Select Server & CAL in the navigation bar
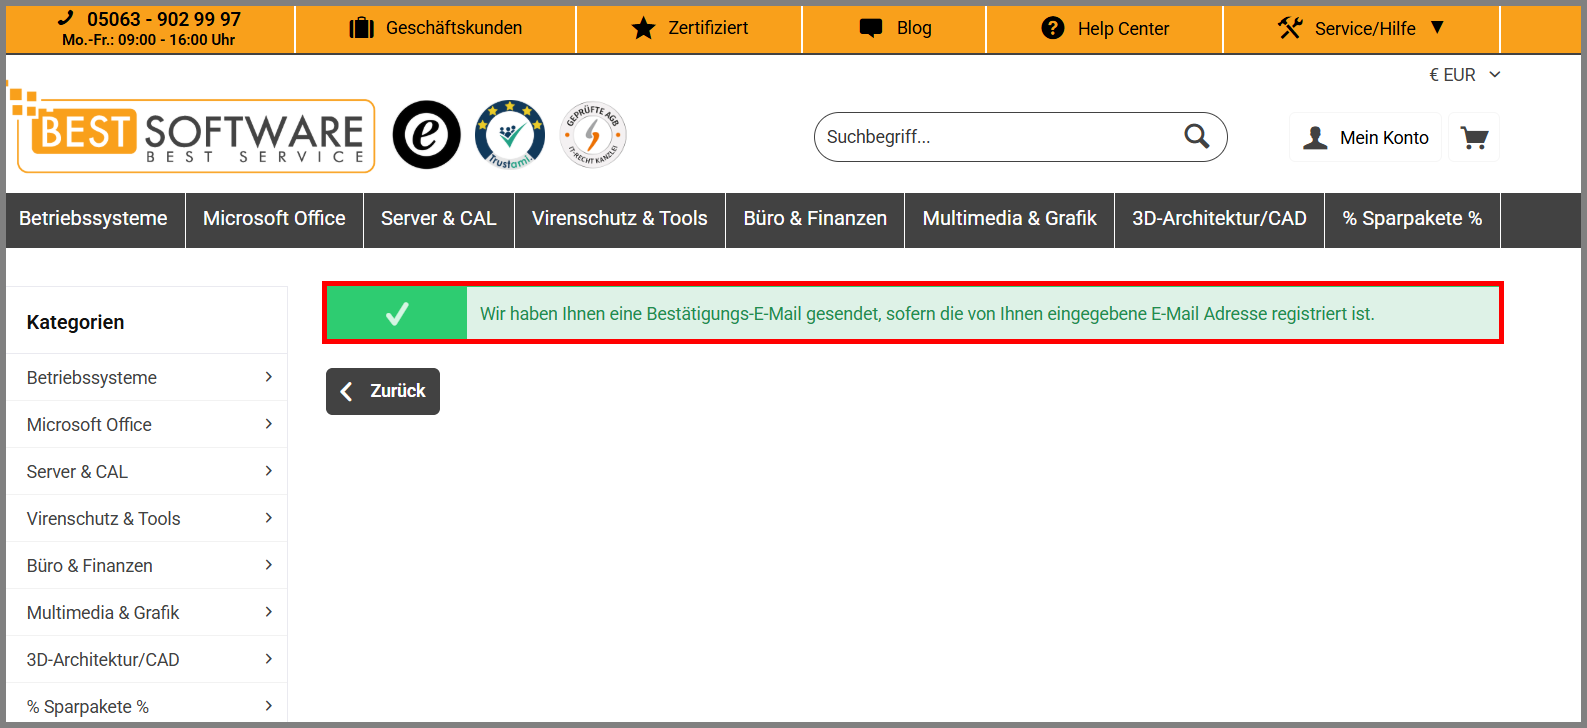Image resolution: width=1587 pixels, height=728 pixels. [x=438, y=219]
